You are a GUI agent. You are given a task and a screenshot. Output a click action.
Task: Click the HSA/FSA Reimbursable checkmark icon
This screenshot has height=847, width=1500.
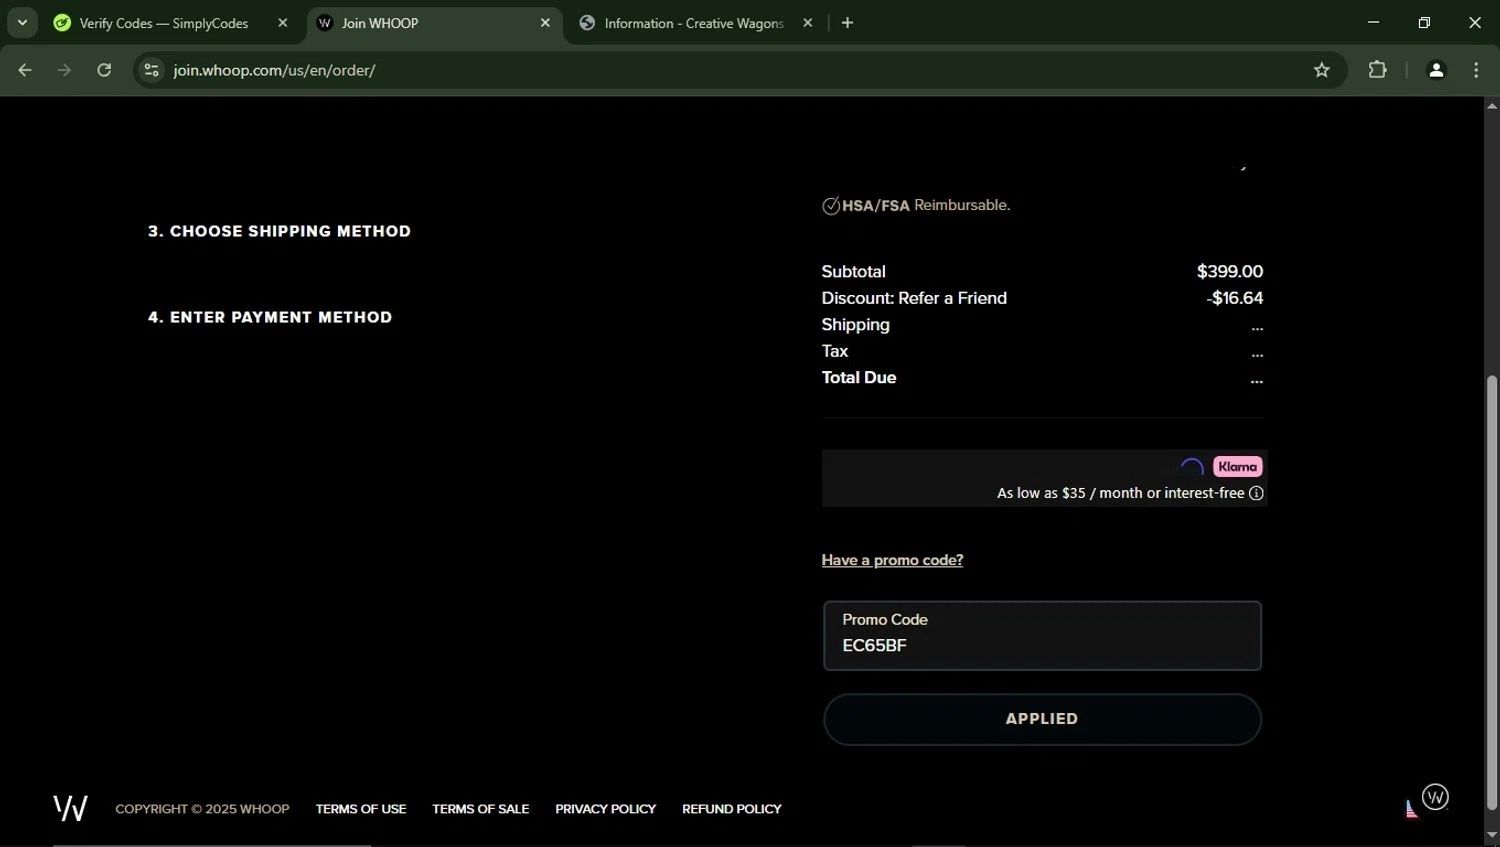point(831,206)
